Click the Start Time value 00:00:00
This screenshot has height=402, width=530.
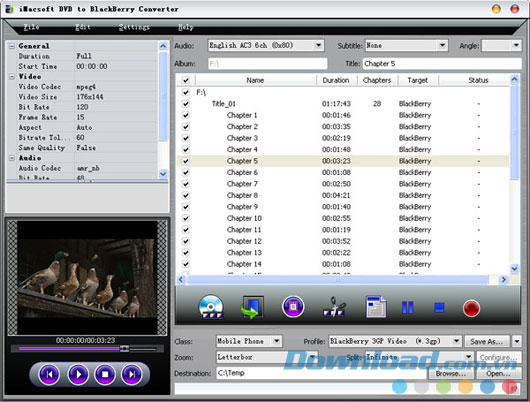tap(92, 67)
